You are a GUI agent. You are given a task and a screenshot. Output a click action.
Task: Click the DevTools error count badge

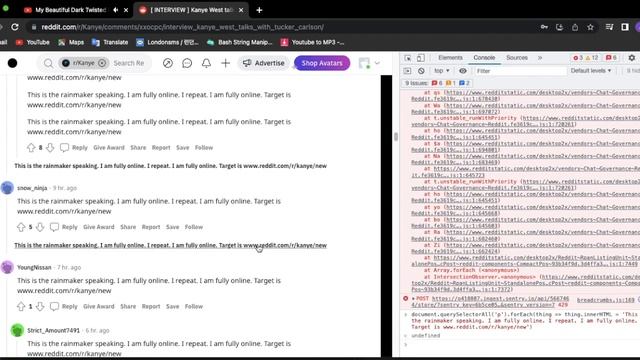click(x=578, y=58)
